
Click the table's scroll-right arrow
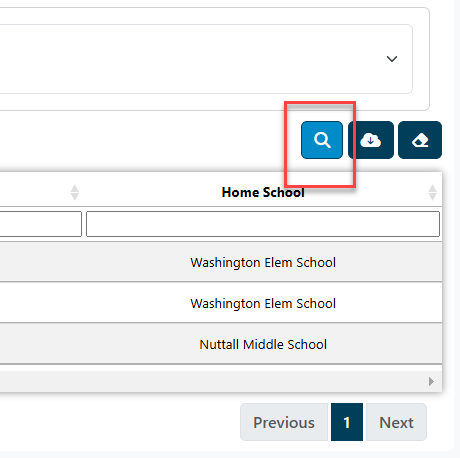(431, 381)
